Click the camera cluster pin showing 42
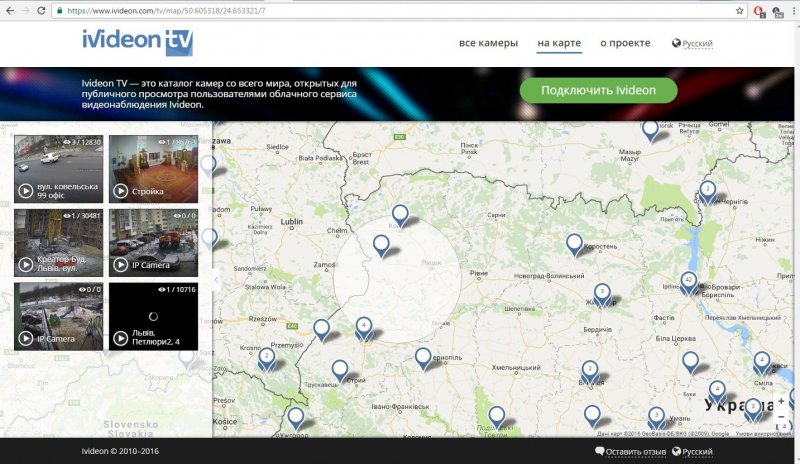The width and height of the screenshot is (800, 464). [688, 280]
